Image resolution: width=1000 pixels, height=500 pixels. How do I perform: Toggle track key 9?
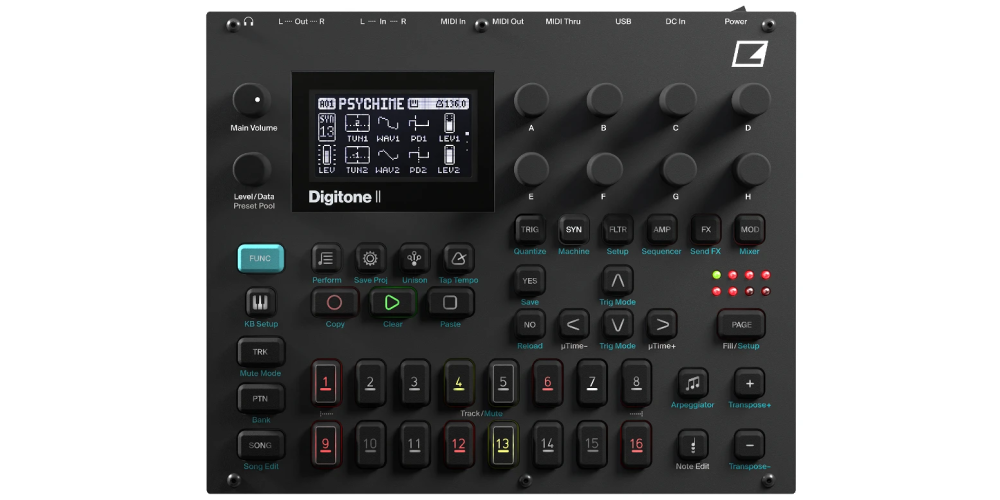pos(326,444)
